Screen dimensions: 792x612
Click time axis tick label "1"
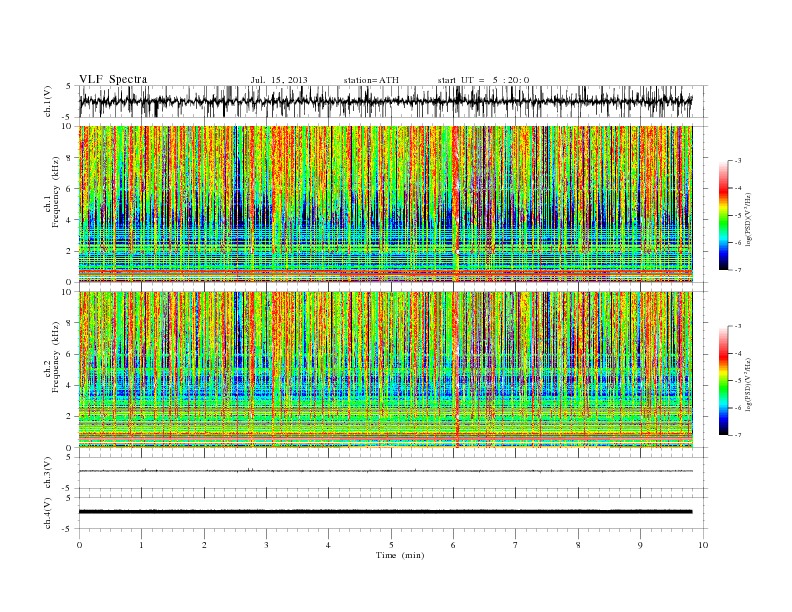click(141, 545)
